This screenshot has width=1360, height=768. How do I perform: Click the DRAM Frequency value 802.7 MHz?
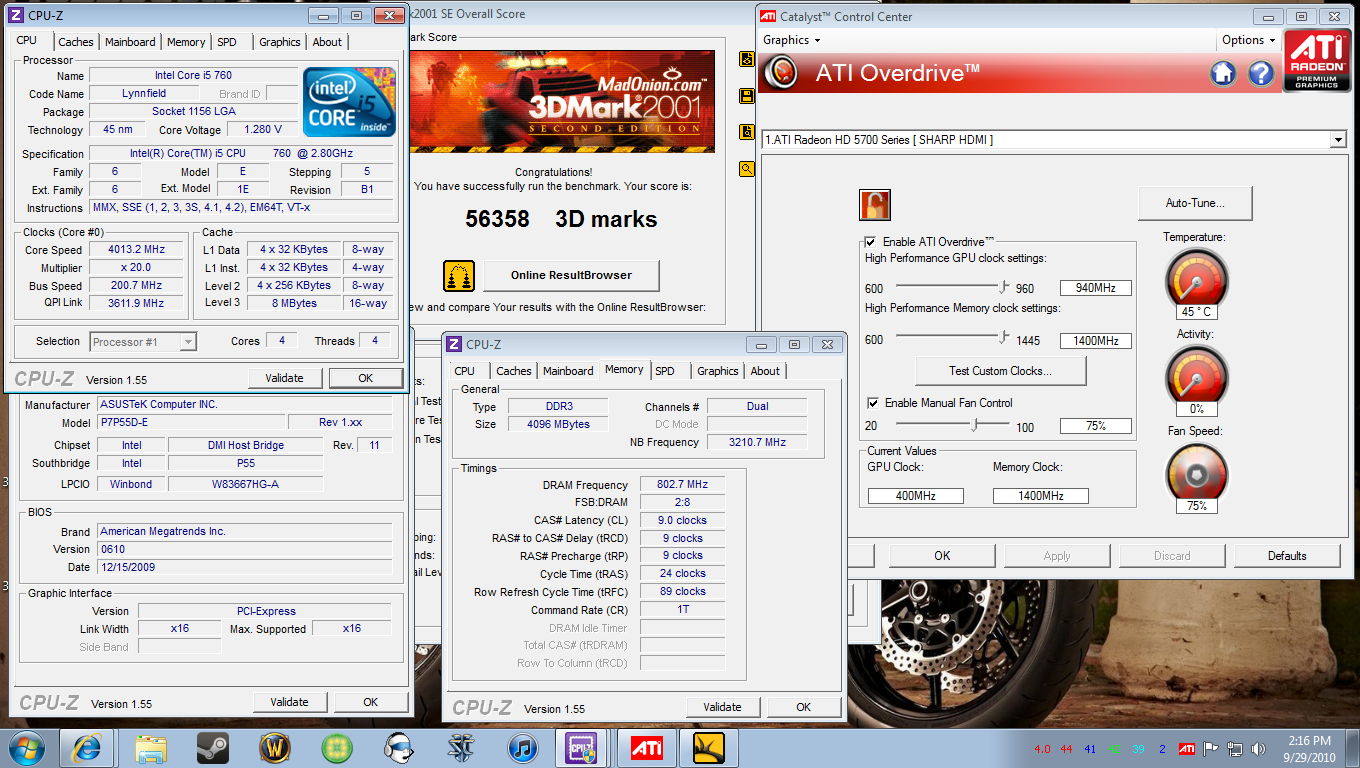(x=682, y=485)
